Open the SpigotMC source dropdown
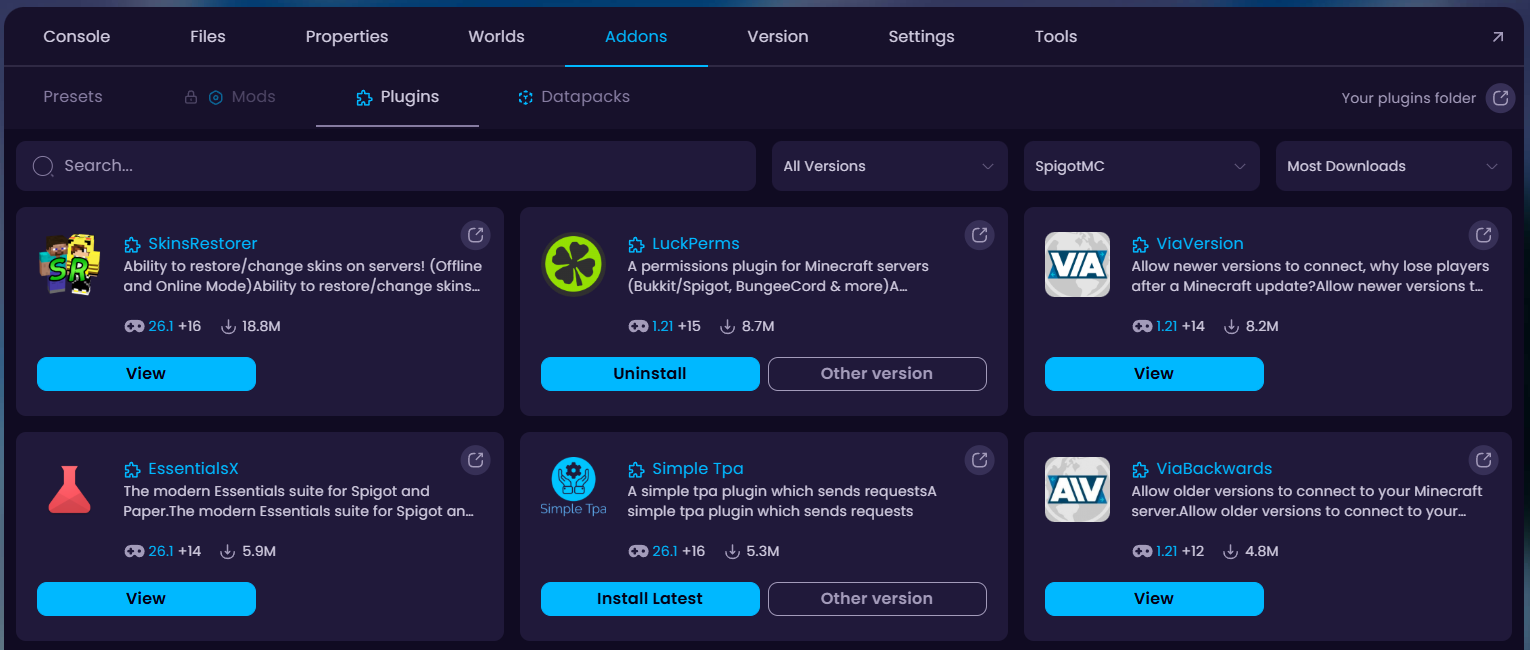 (x=1142, y=166)
